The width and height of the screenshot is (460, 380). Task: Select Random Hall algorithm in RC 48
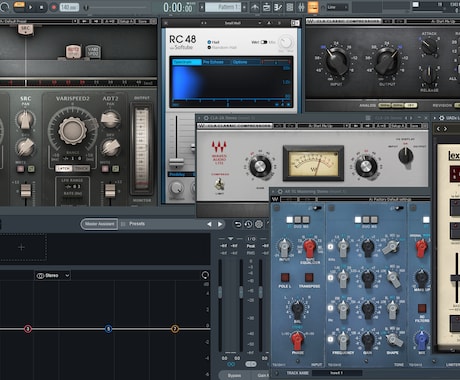(209, 47)
